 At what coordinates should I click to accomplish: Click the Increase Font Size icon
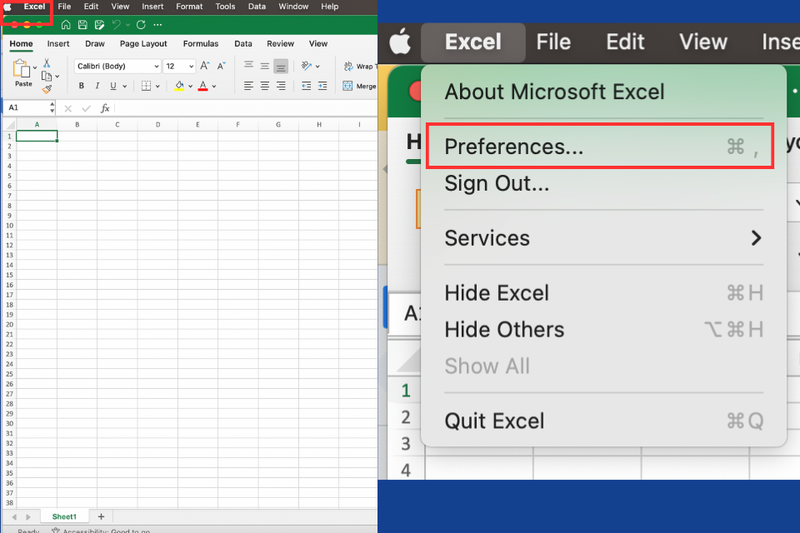(x=205, y=66)
